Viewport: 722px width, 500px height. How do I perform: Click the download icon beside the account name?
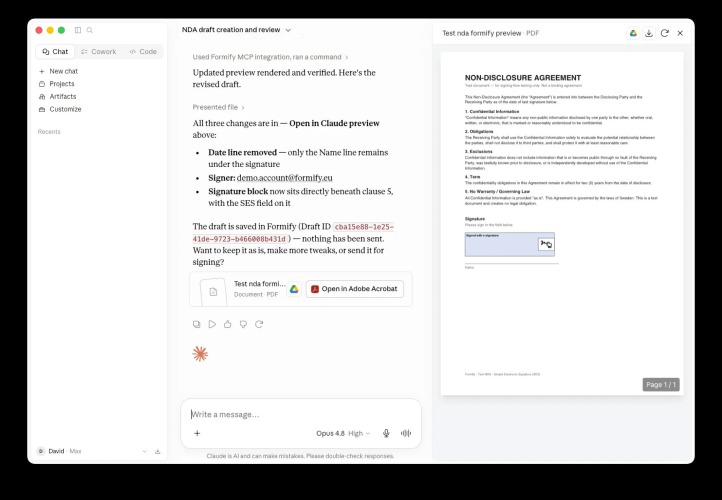click(x=157, y=451)
